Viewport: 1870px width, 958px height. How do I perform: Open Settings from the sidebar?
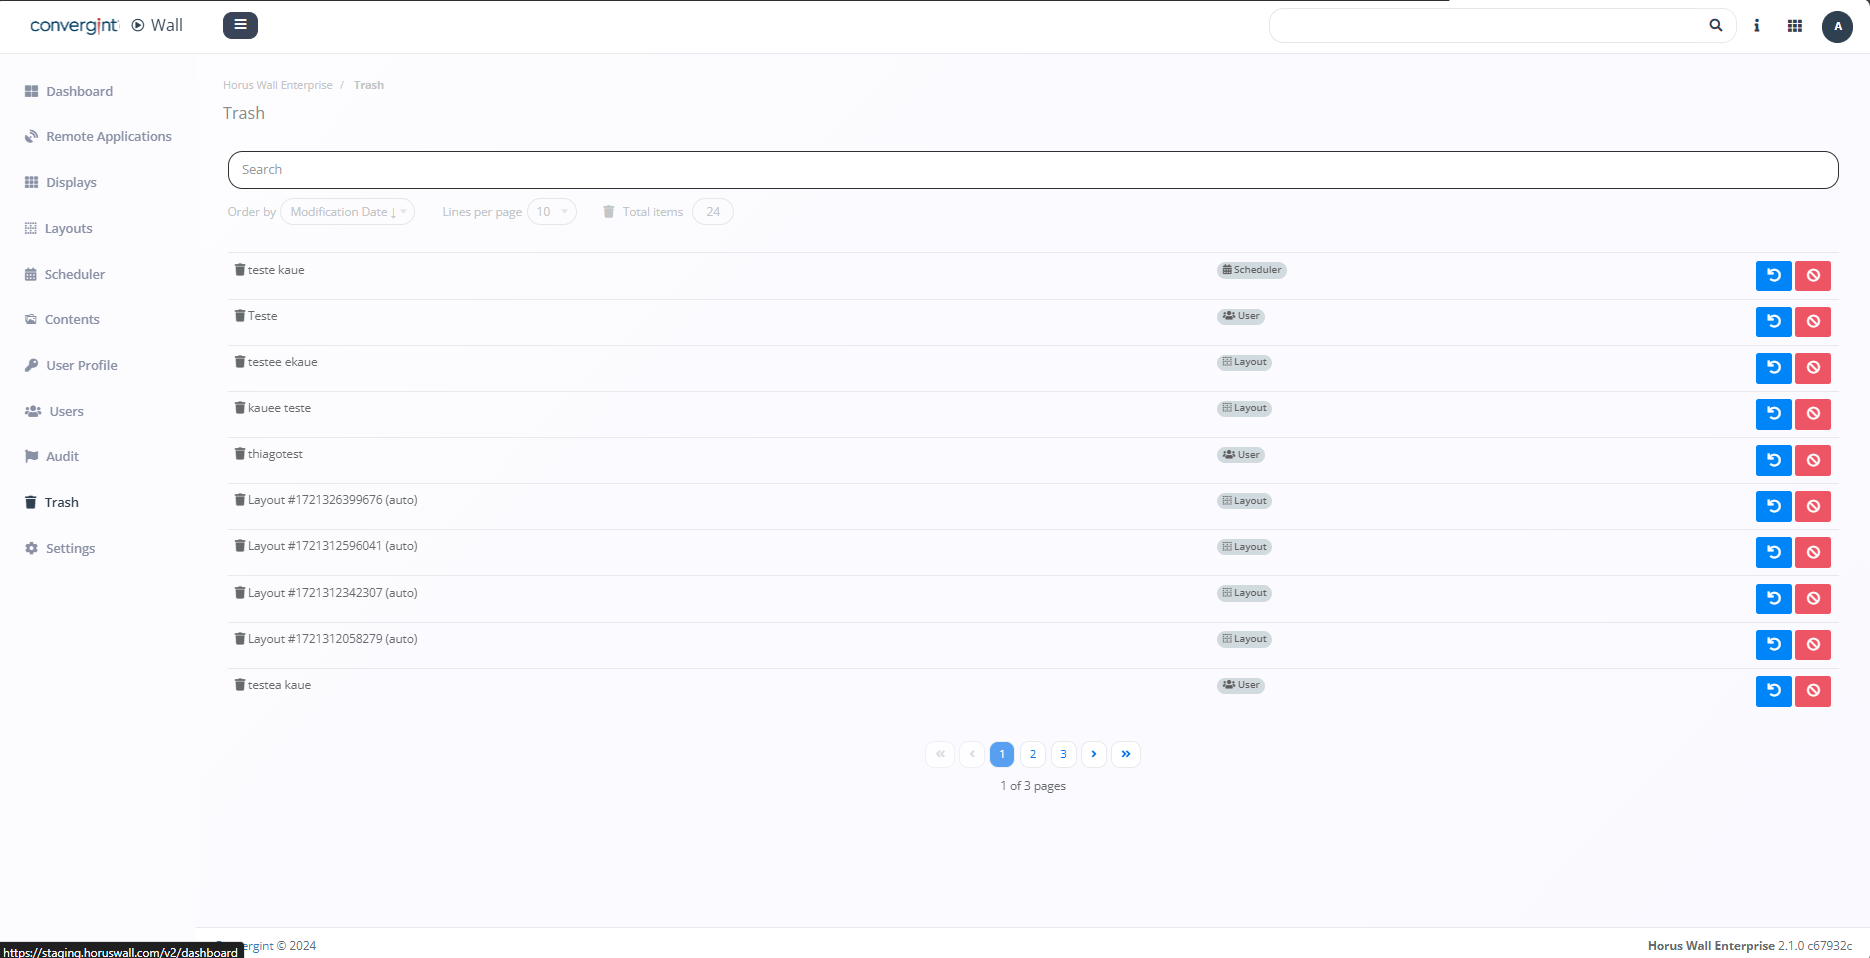click(x=70, y=548)
